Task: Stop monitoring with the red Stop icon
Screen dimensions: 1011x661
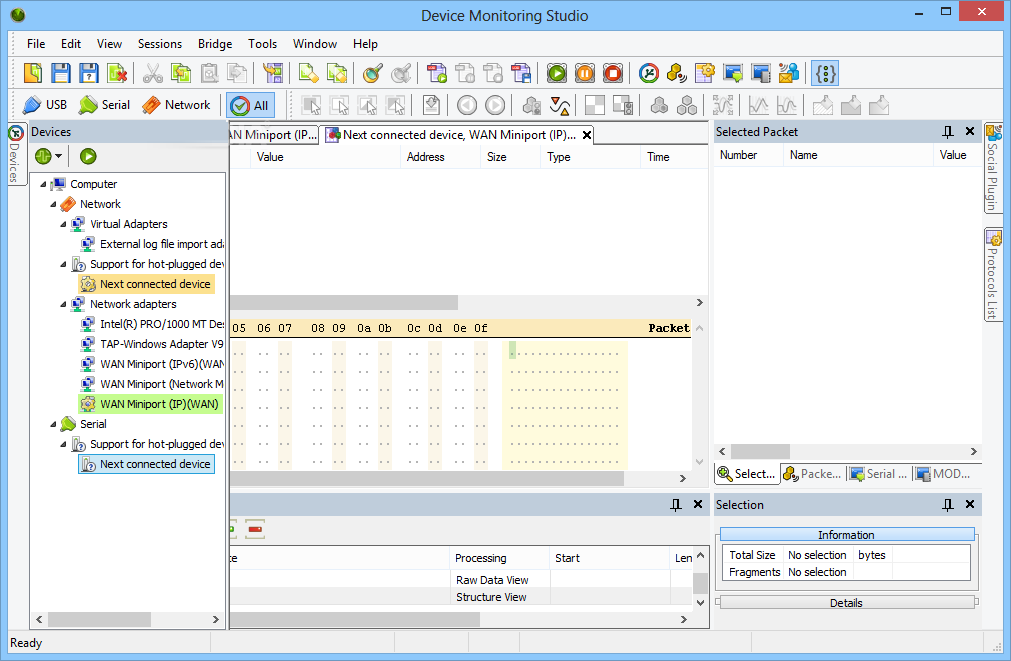Action: coord(612,72)
